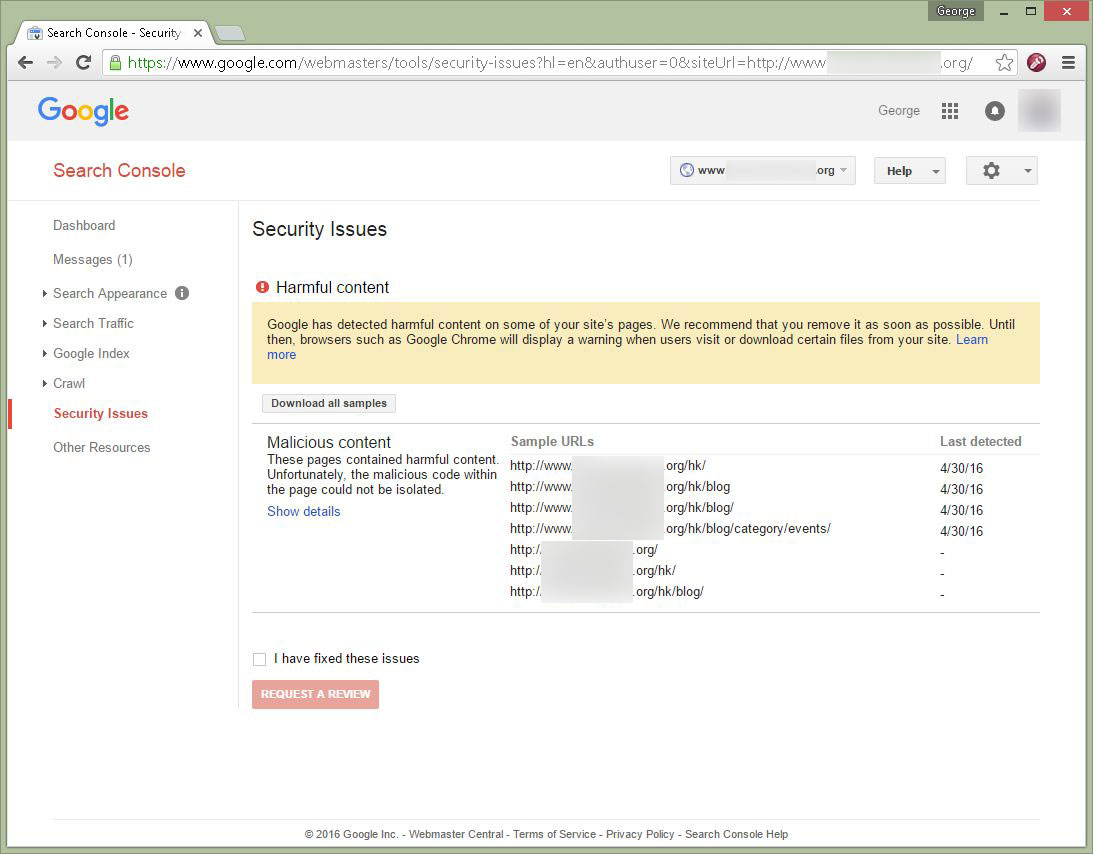The image size is (1093, 854).
Task: Open the site property dropdown
Action: coord(763,171)
